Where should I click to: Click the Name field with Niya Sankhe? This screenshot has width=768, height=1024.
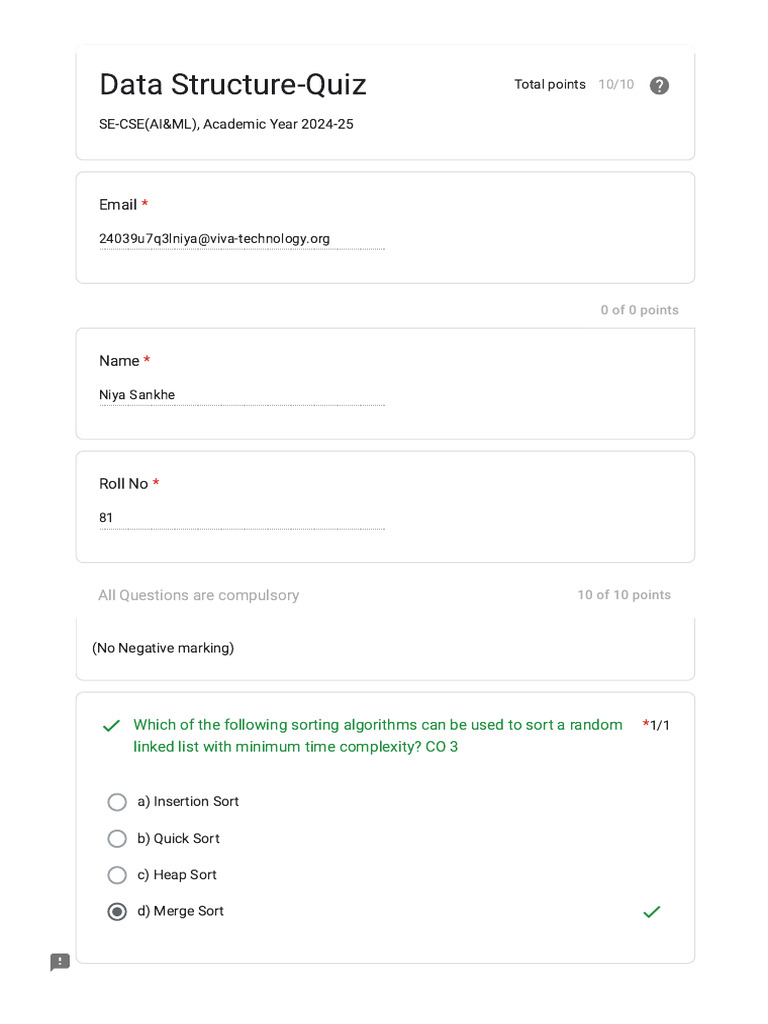point(241,395)
